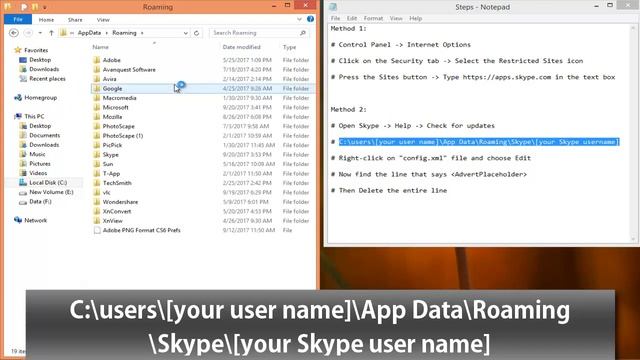The width and height of the screenshot is (640, 360).
Task: Click the highlighted Skype path line in Notepad
Action: coord(479,142)
